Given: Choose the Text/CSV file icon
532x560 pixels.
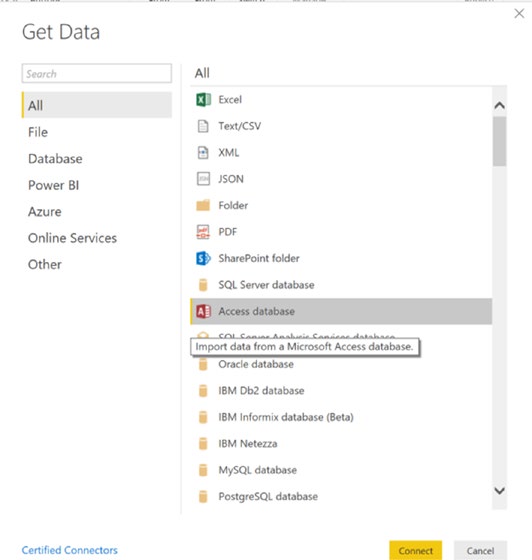Looking at the screenshot, I should pyautogui.click(x=203, y=126).
